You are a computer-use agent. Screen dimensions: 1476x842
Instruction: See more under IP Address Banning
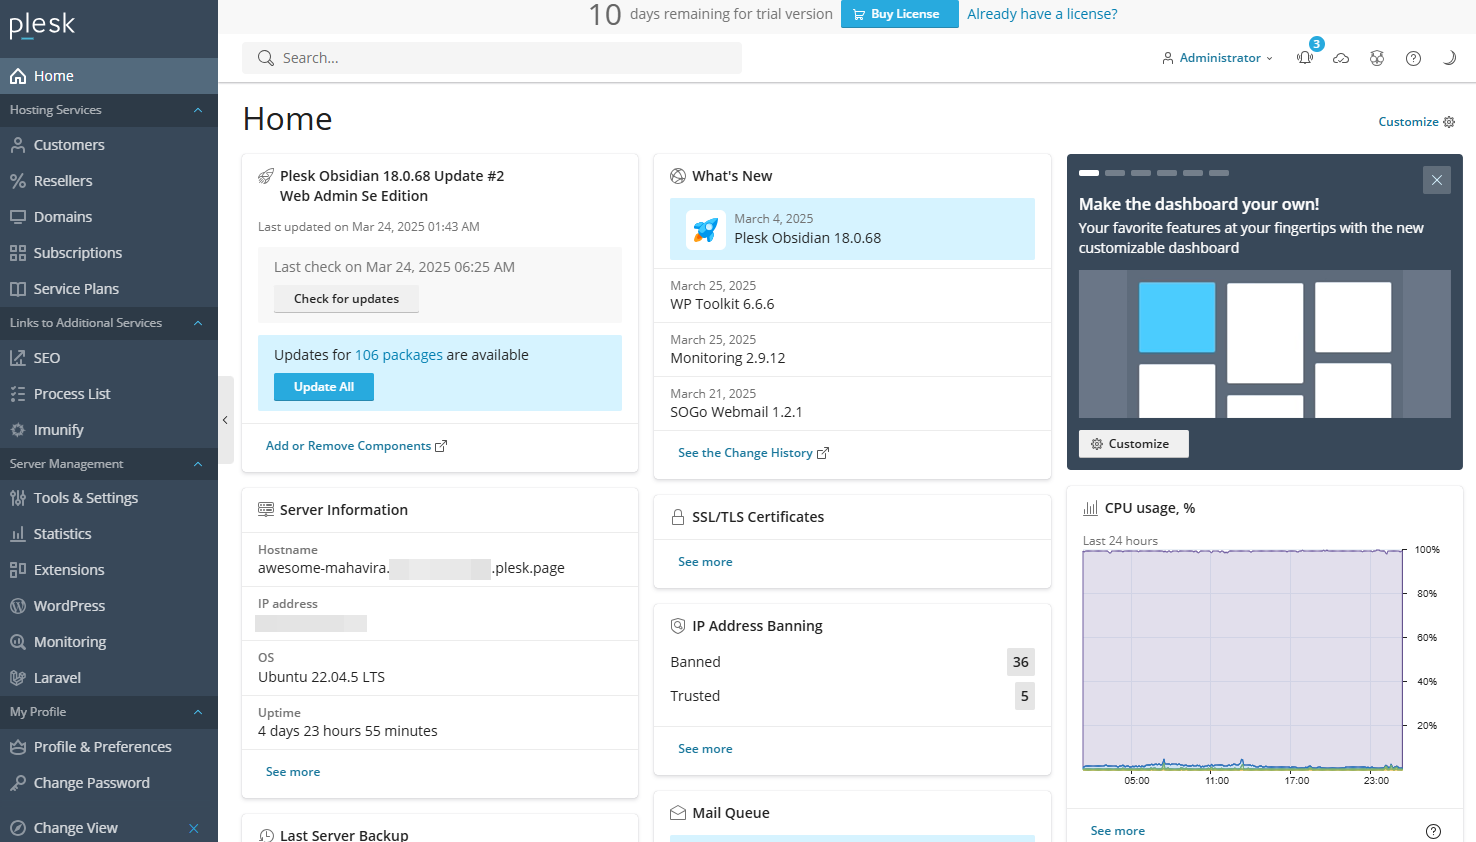click(705, 749)
